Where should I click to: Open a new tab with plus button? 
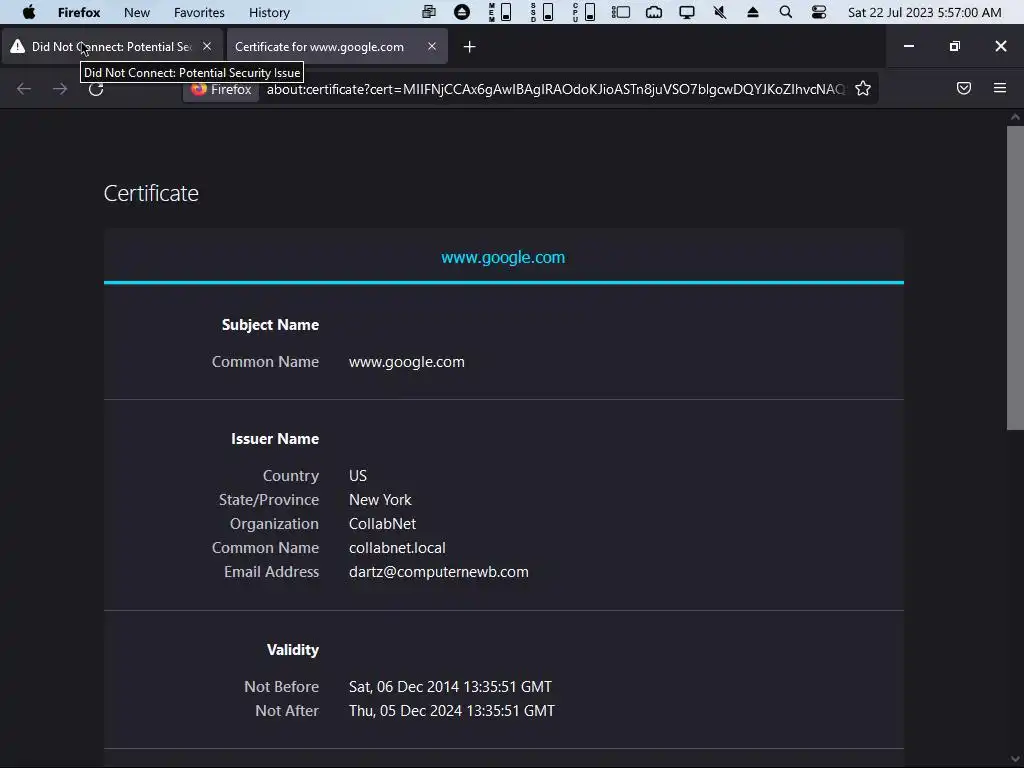click(470, 46)
